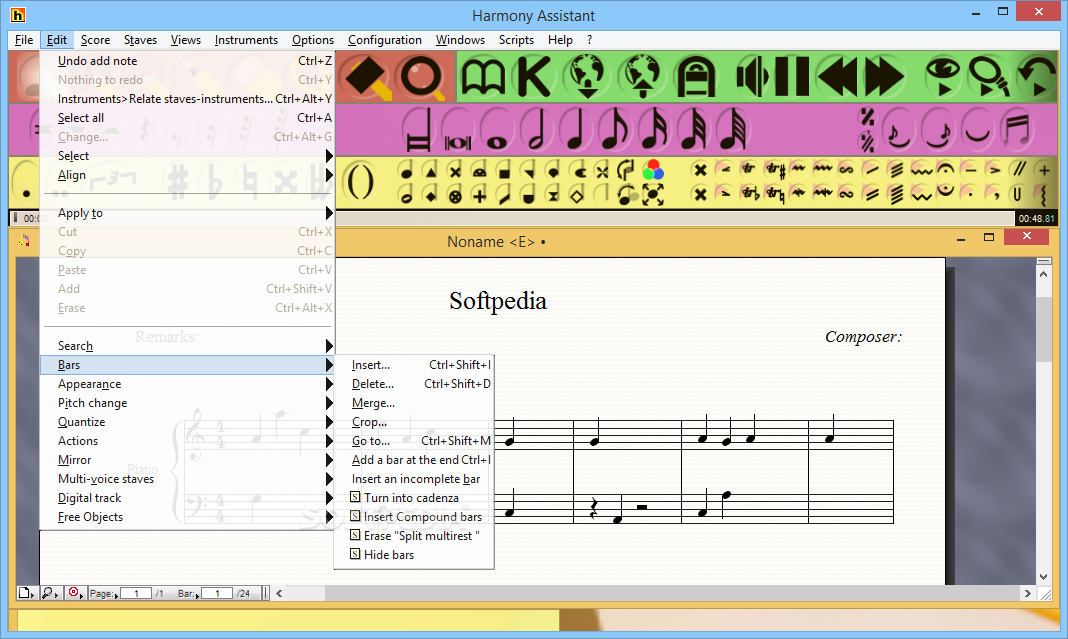Pause playback with the pause button

coord(791,77)
